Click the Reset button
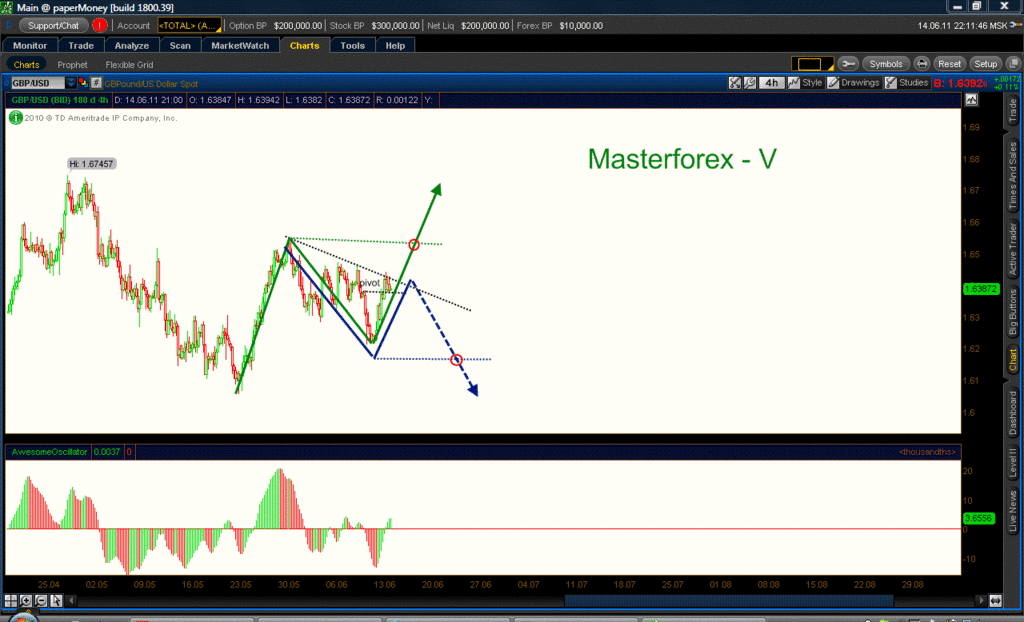Image resolution: width=1024 pixels, height=622 pixels. pos(950,63)
